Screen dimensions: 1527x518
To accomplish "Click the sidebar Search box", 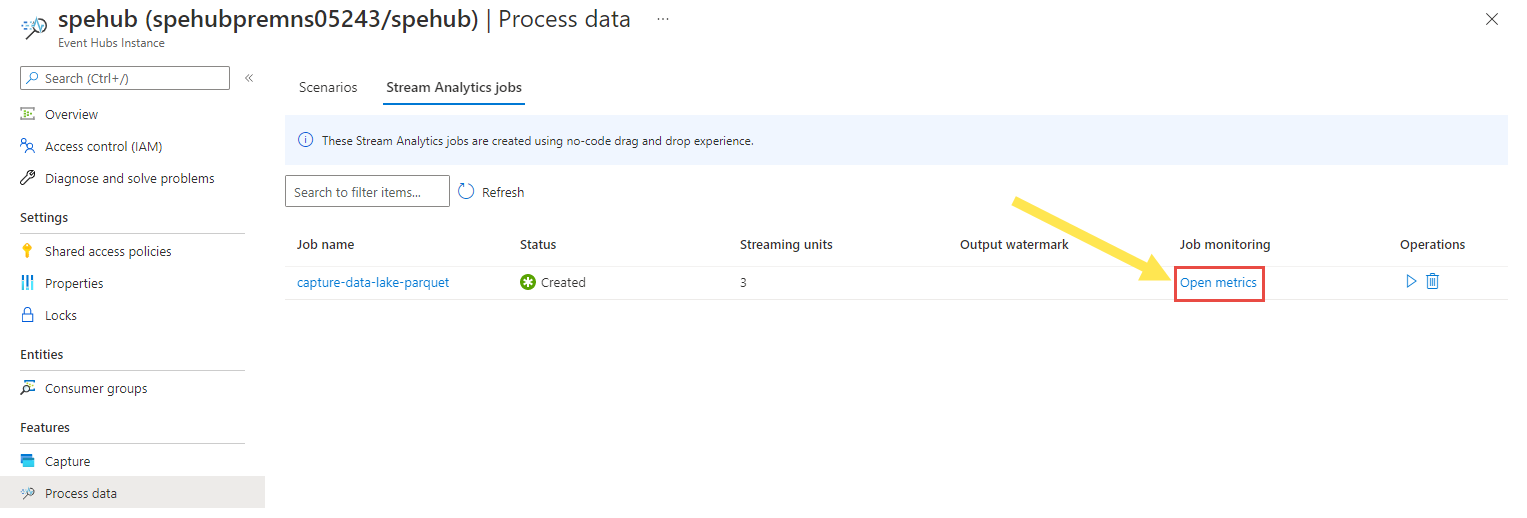I will 125,78.
